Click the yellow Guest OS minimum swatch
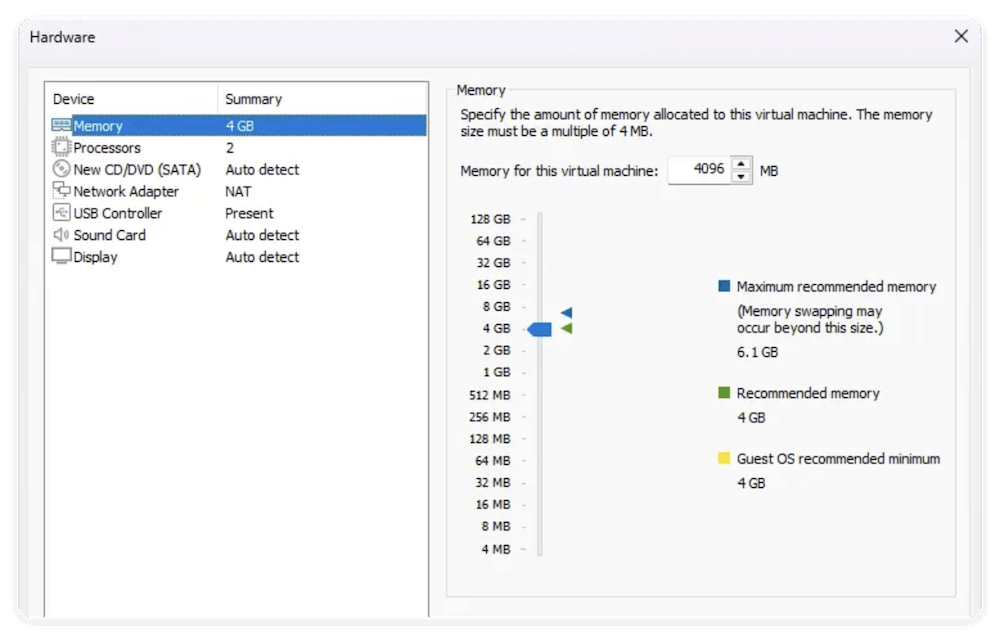This screenshot has height=636, width=1000. [723, 458]
